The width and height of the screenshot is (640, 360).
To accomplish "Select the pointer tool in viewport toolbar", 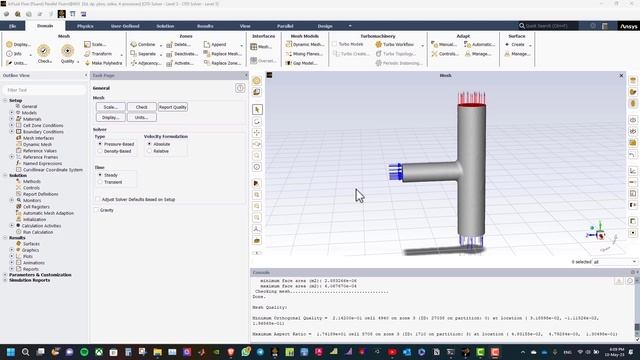I will (257, 109).
